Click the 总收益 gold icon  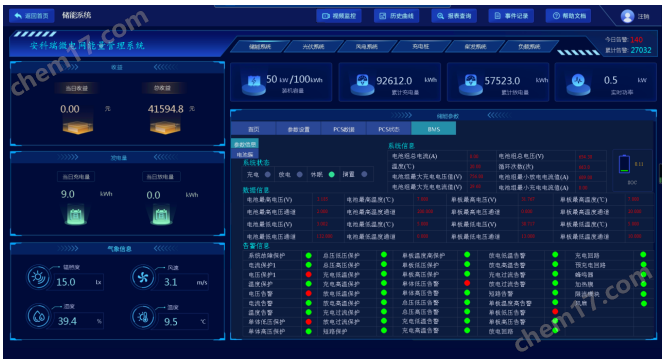165,126
